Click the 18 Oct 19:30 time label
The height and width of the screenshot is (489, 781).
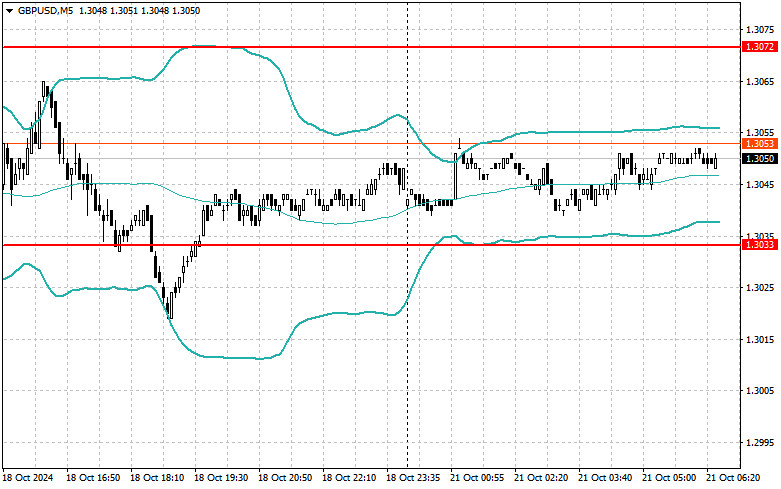(221, 478)
